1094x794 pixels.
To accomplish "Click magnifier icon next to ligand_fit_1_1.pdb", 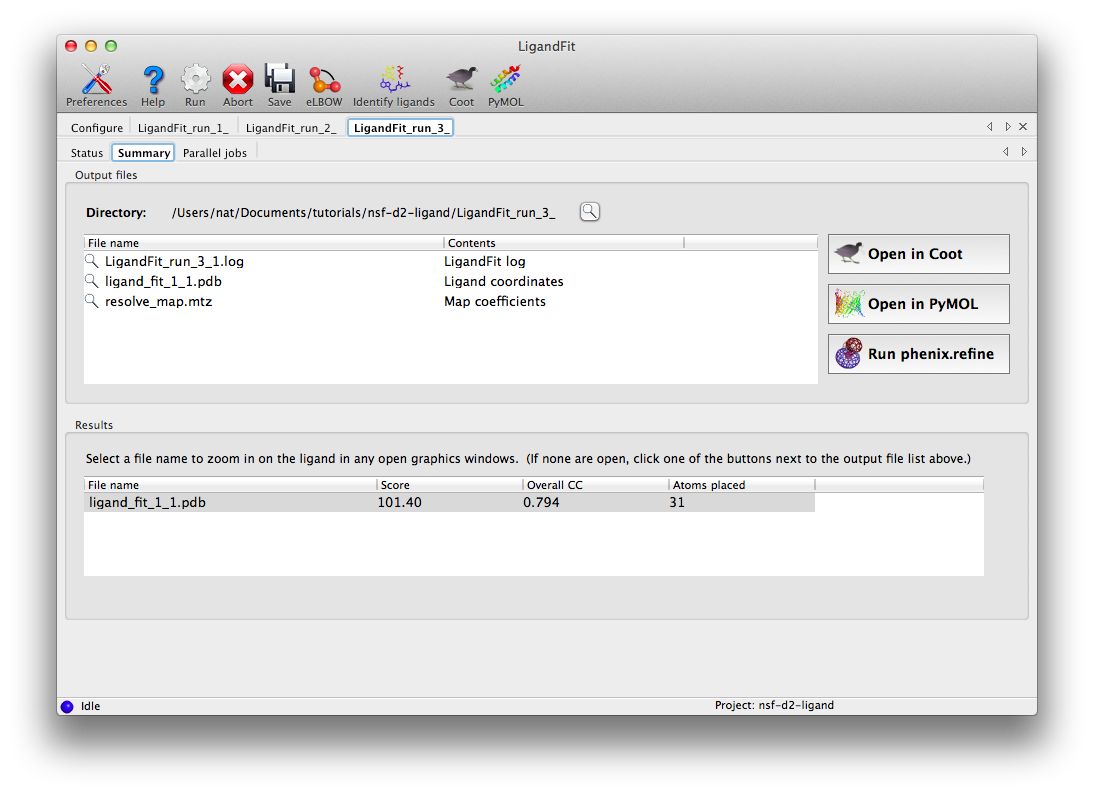I will [x=93, y=281].
